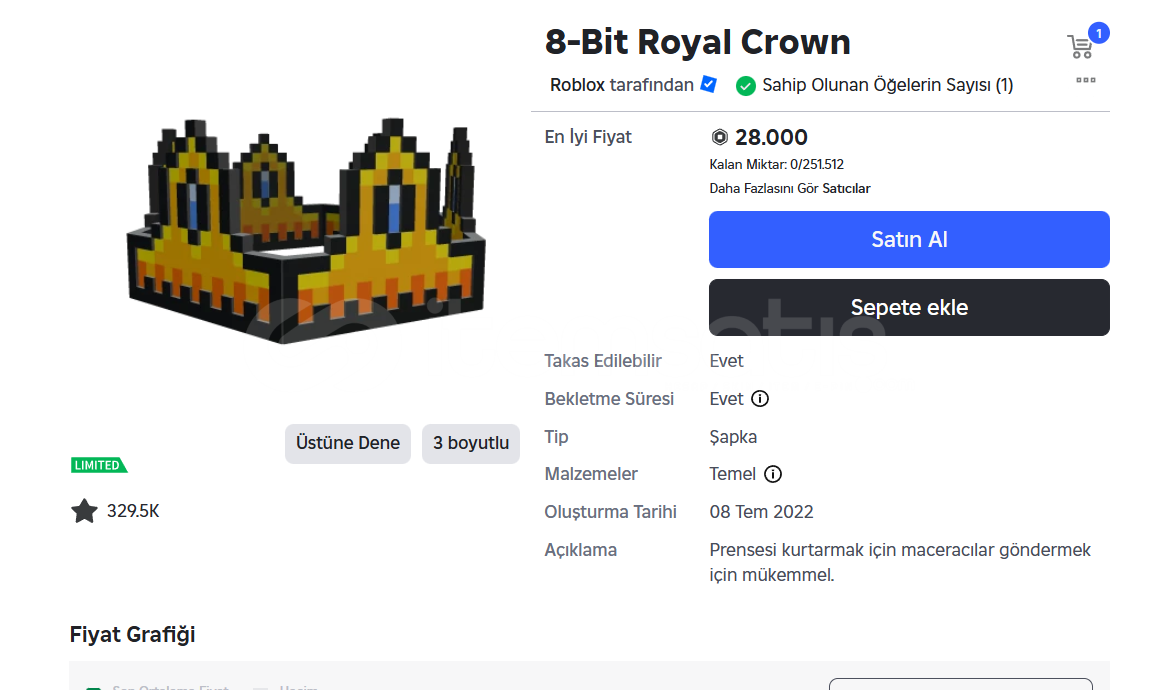Image resolution: width=1157 pixels, height=690 pixels.
Task: Click the blue verified badge next to Roblox
Action: pos(709,85)
